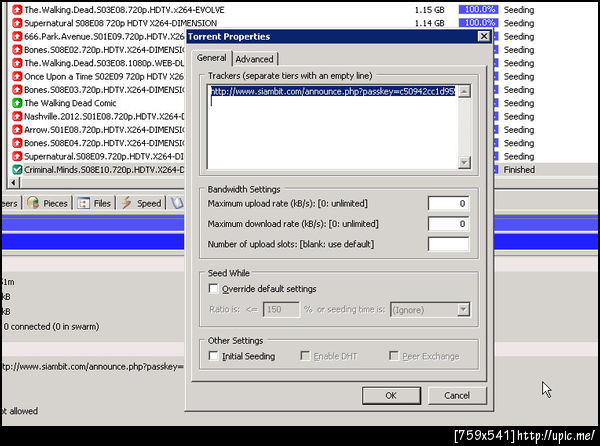The height and width of the screenshot is (446, 600).
Task: Click status icon of Supernatural.S08E09 torrent
Action: pyautogui.click(x=17, y=156)
